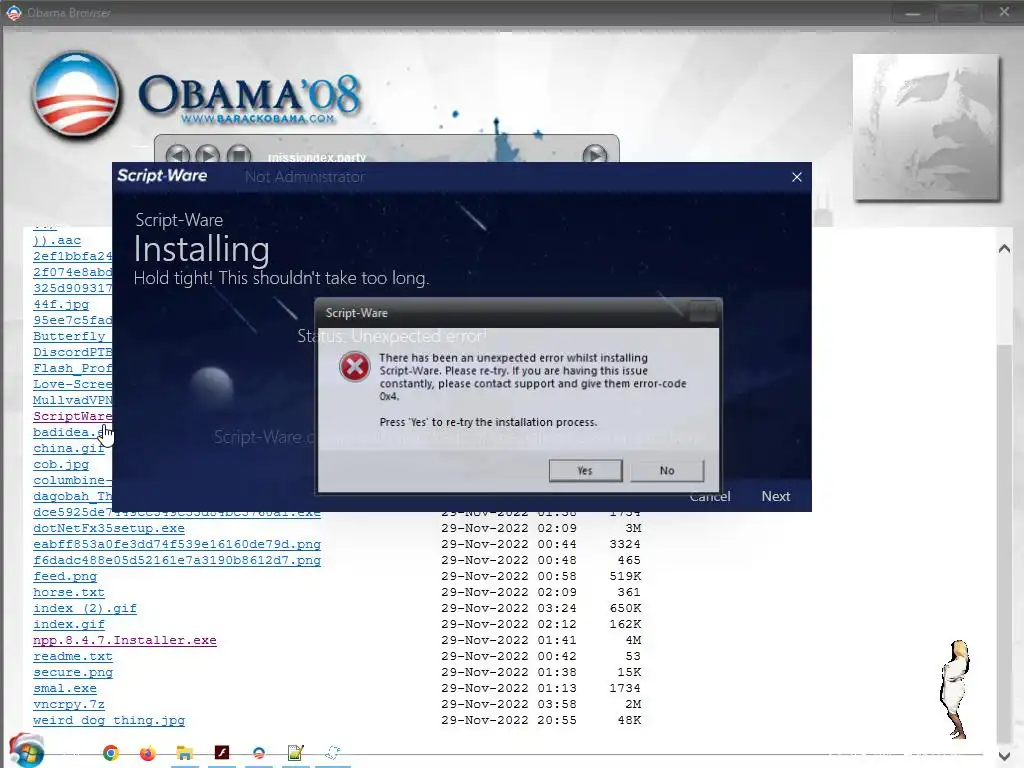Open the f6dadc488e05d52161e7a3190b8612d7.png link
The width and height of the screenshot is (1024, 768).
pos(177,560)
